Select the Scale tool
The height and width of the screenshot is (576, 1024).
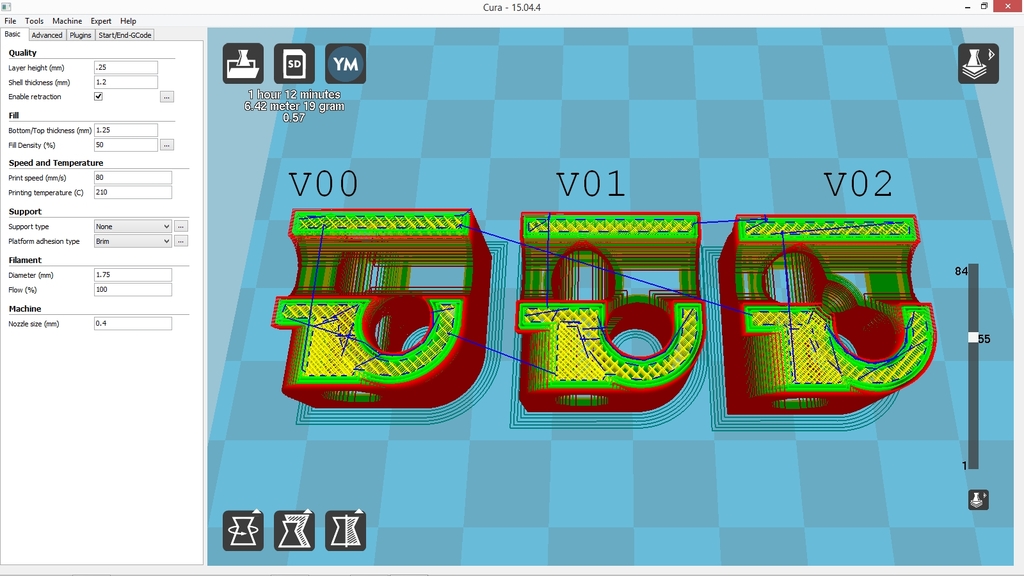tap(294, 530)
